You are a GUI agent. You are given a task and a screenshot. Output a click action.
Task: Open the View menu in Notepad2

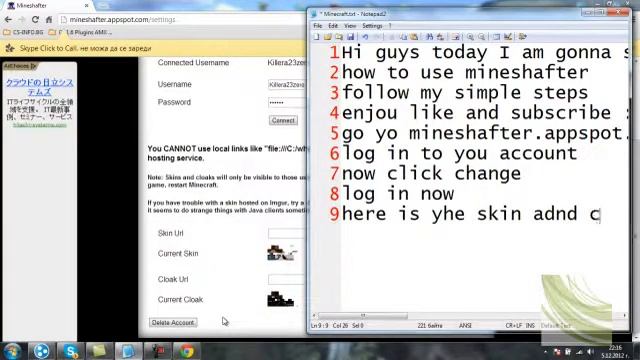(x=350, y=26)
